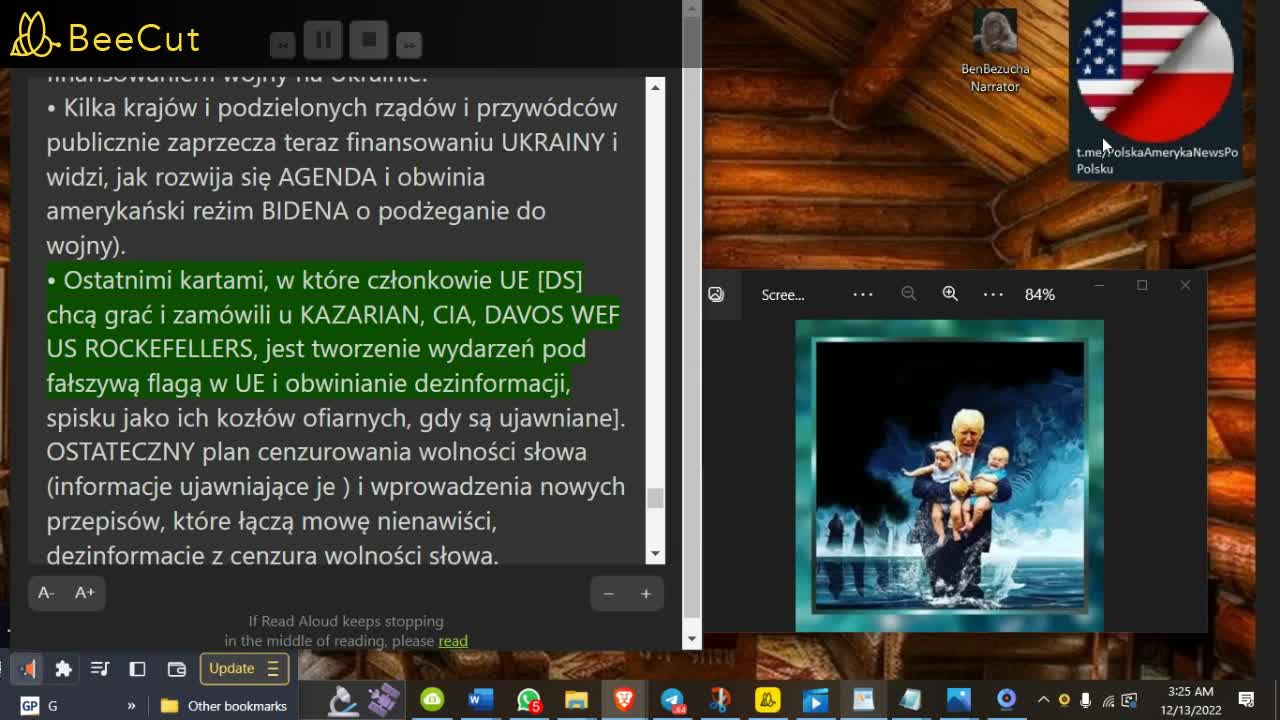This screenshot has height=720, width=1280.
Task: Stop the Read Aloud playback
Action: coord(369,40)
